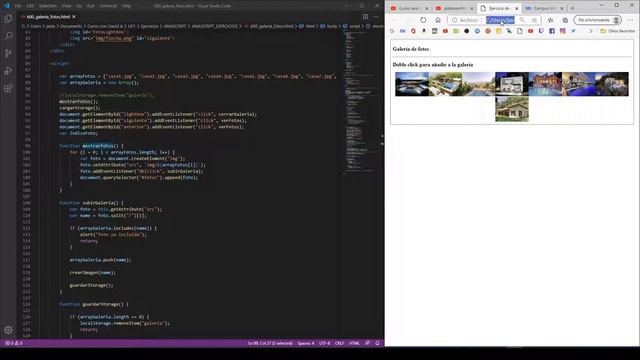Viewport: 640px width, 360px height.
Task: Click the fourth house photo thumbnail
Action: 512,84
